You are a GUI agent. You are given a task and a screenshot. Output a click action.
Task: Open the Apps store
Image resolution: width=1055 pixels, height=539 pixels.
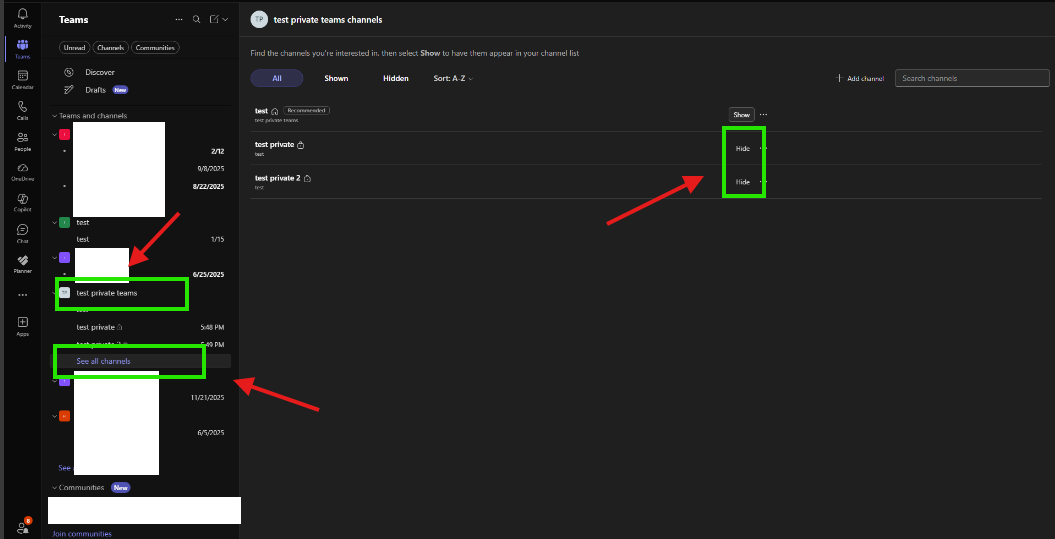(22, 326)
